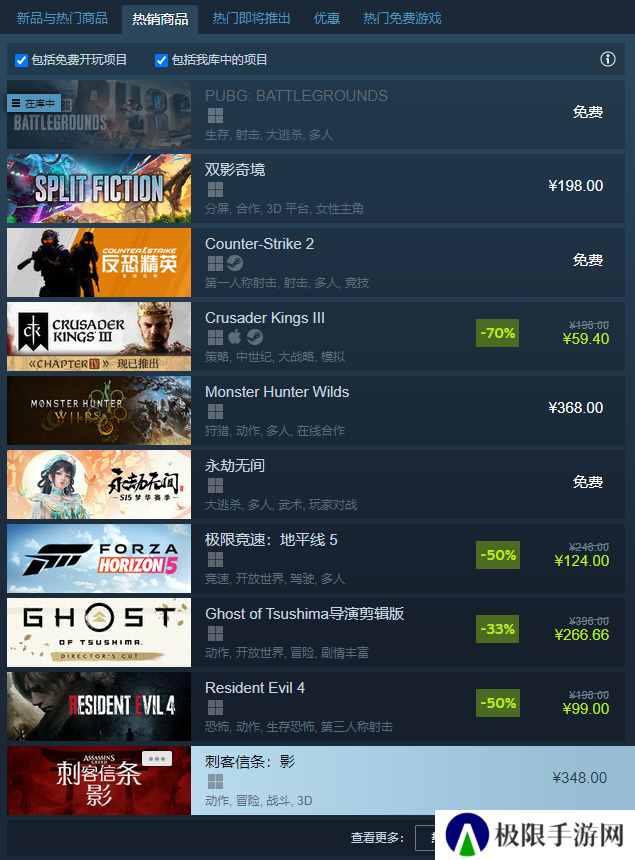The height and width of the screenshot is (860, 635).
Task: Click Windows icon under Split Fiction title
Action: click(216, 190)
